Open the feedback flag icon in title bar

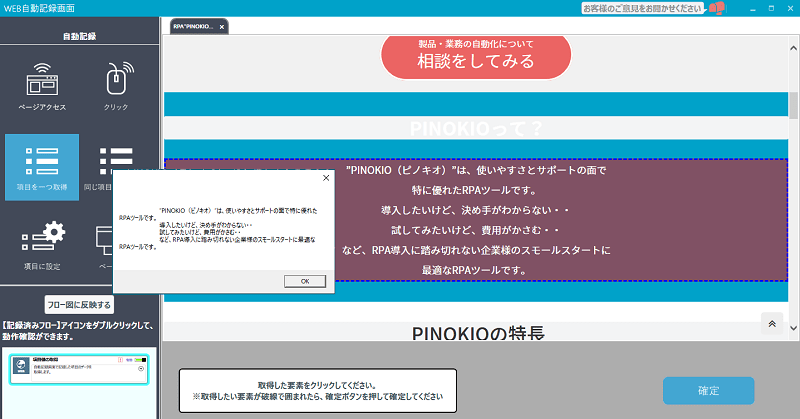717,8
